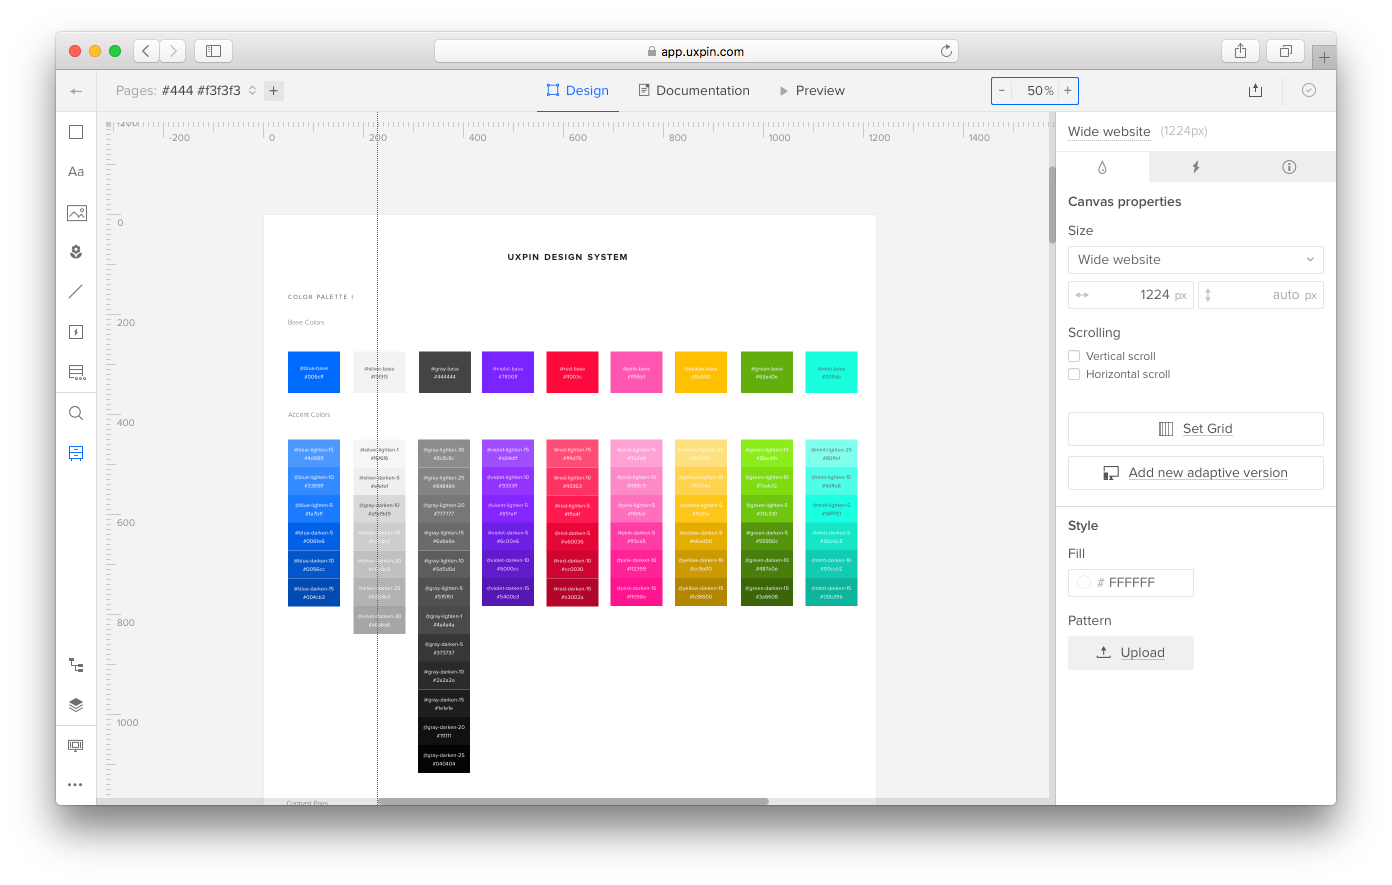Viewport: 1392px width, 885px height.
Task: Click the fill color circle swatch
Action: coord(1084,583)
